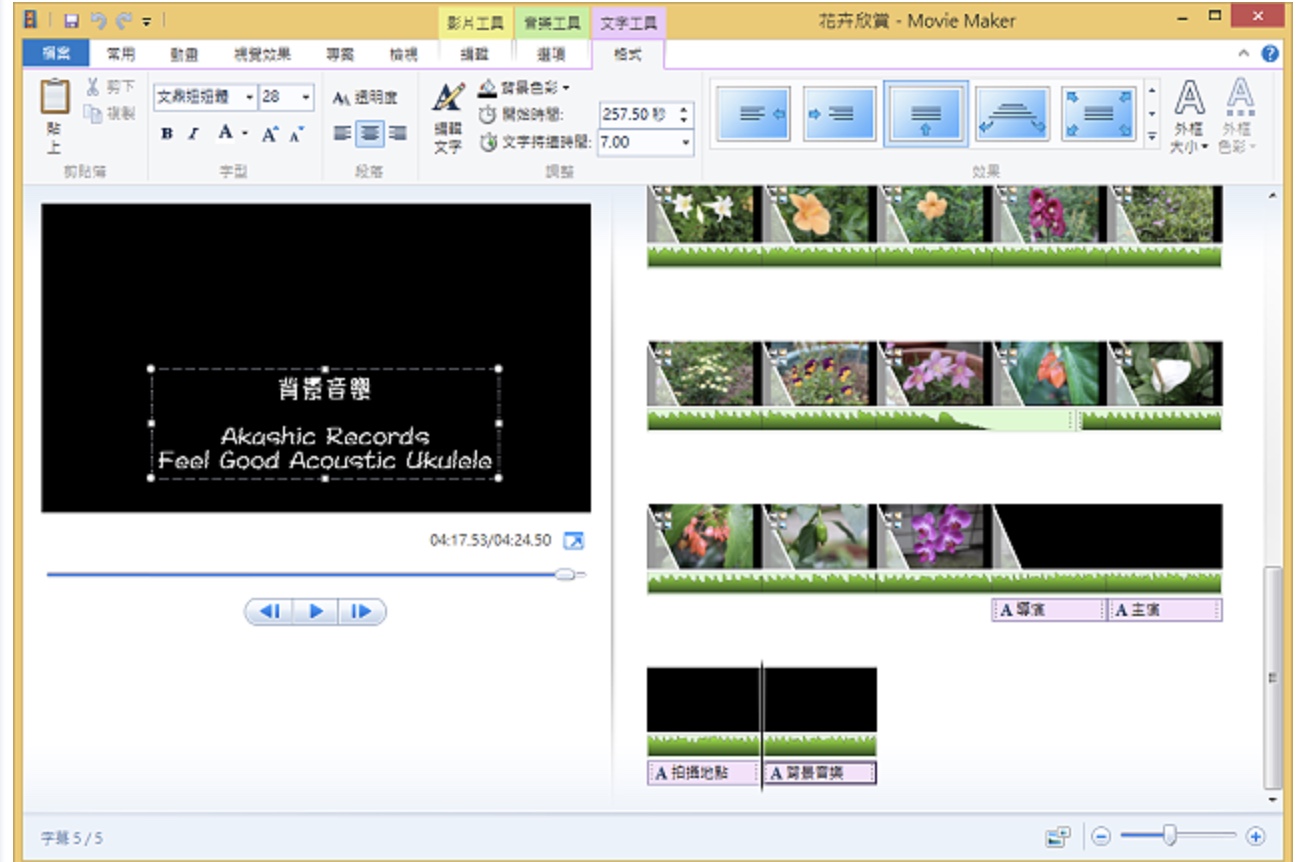
Task: Select the 主演 caption on the timeline
Action: [1165, 610]
